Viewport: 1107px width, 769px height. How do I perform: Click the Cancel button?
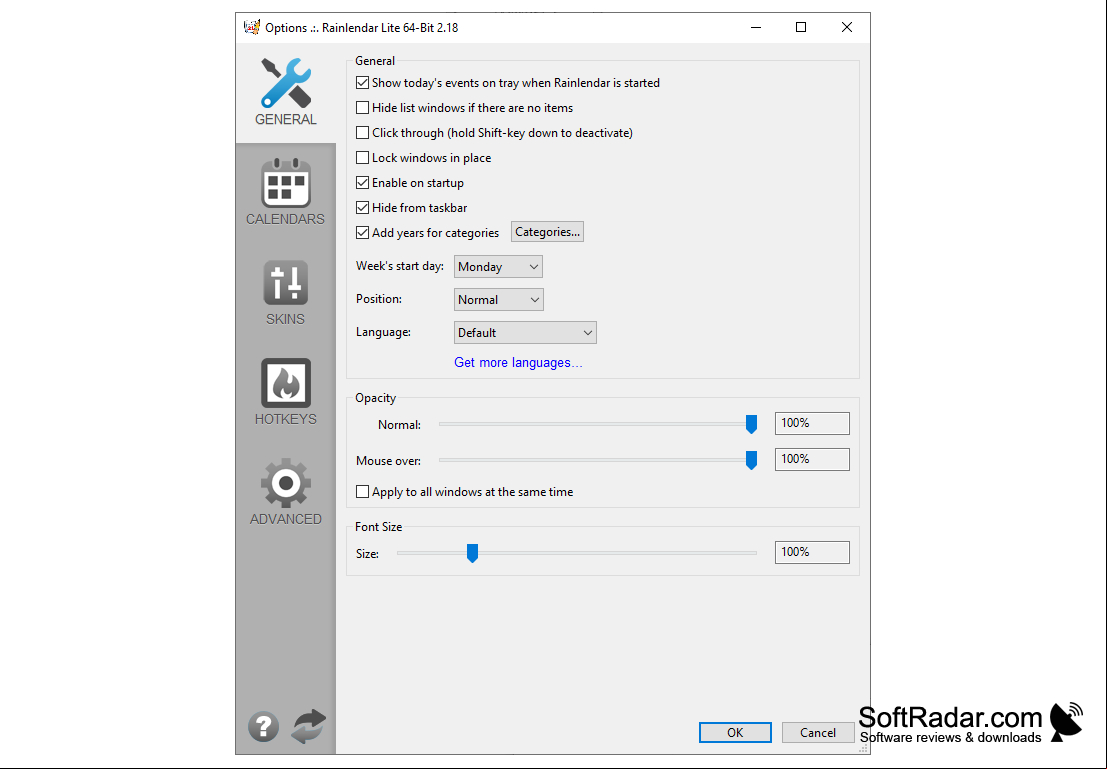click(x=818, y=732)
